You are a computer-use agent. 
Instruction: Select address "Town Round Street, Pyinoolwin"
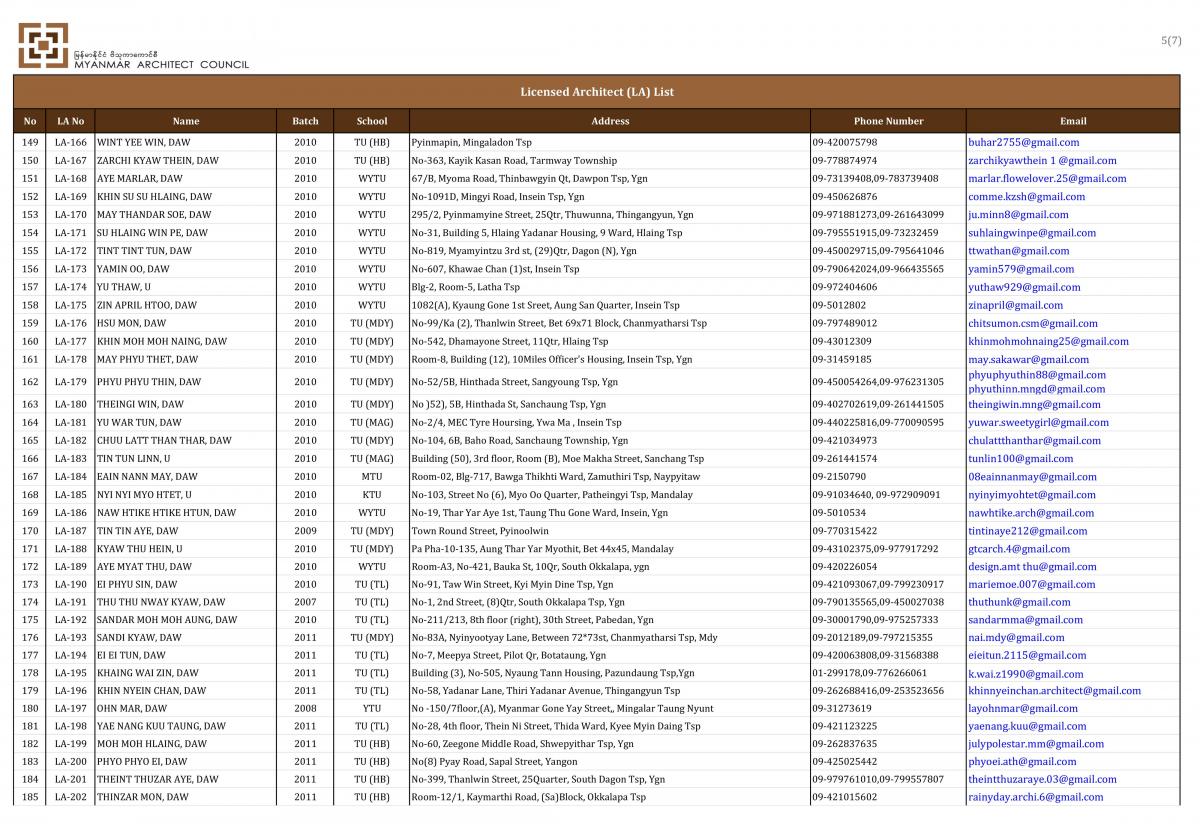480,531
